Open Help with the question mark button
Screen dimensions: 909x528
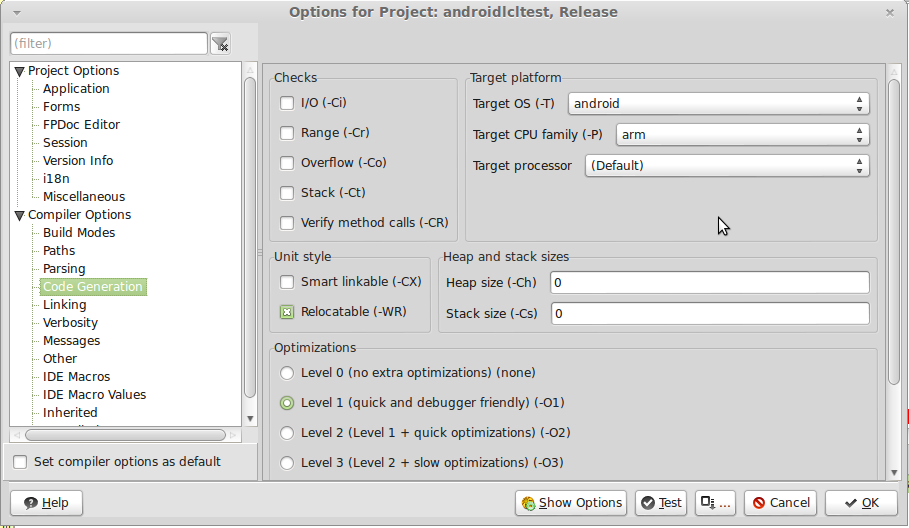pos(46,502)
